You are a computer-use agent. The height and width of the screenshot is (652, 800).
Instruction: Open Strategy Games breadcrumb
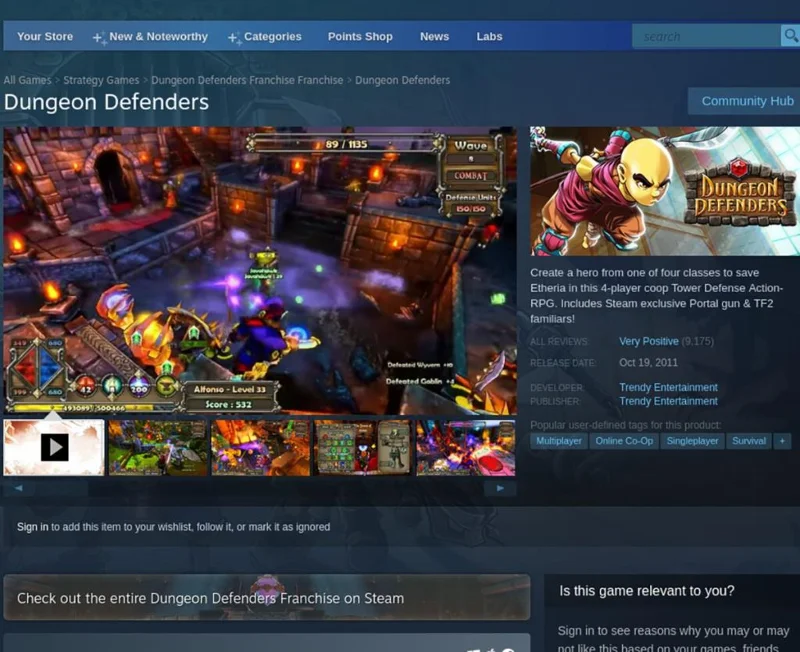click(101, 80)
